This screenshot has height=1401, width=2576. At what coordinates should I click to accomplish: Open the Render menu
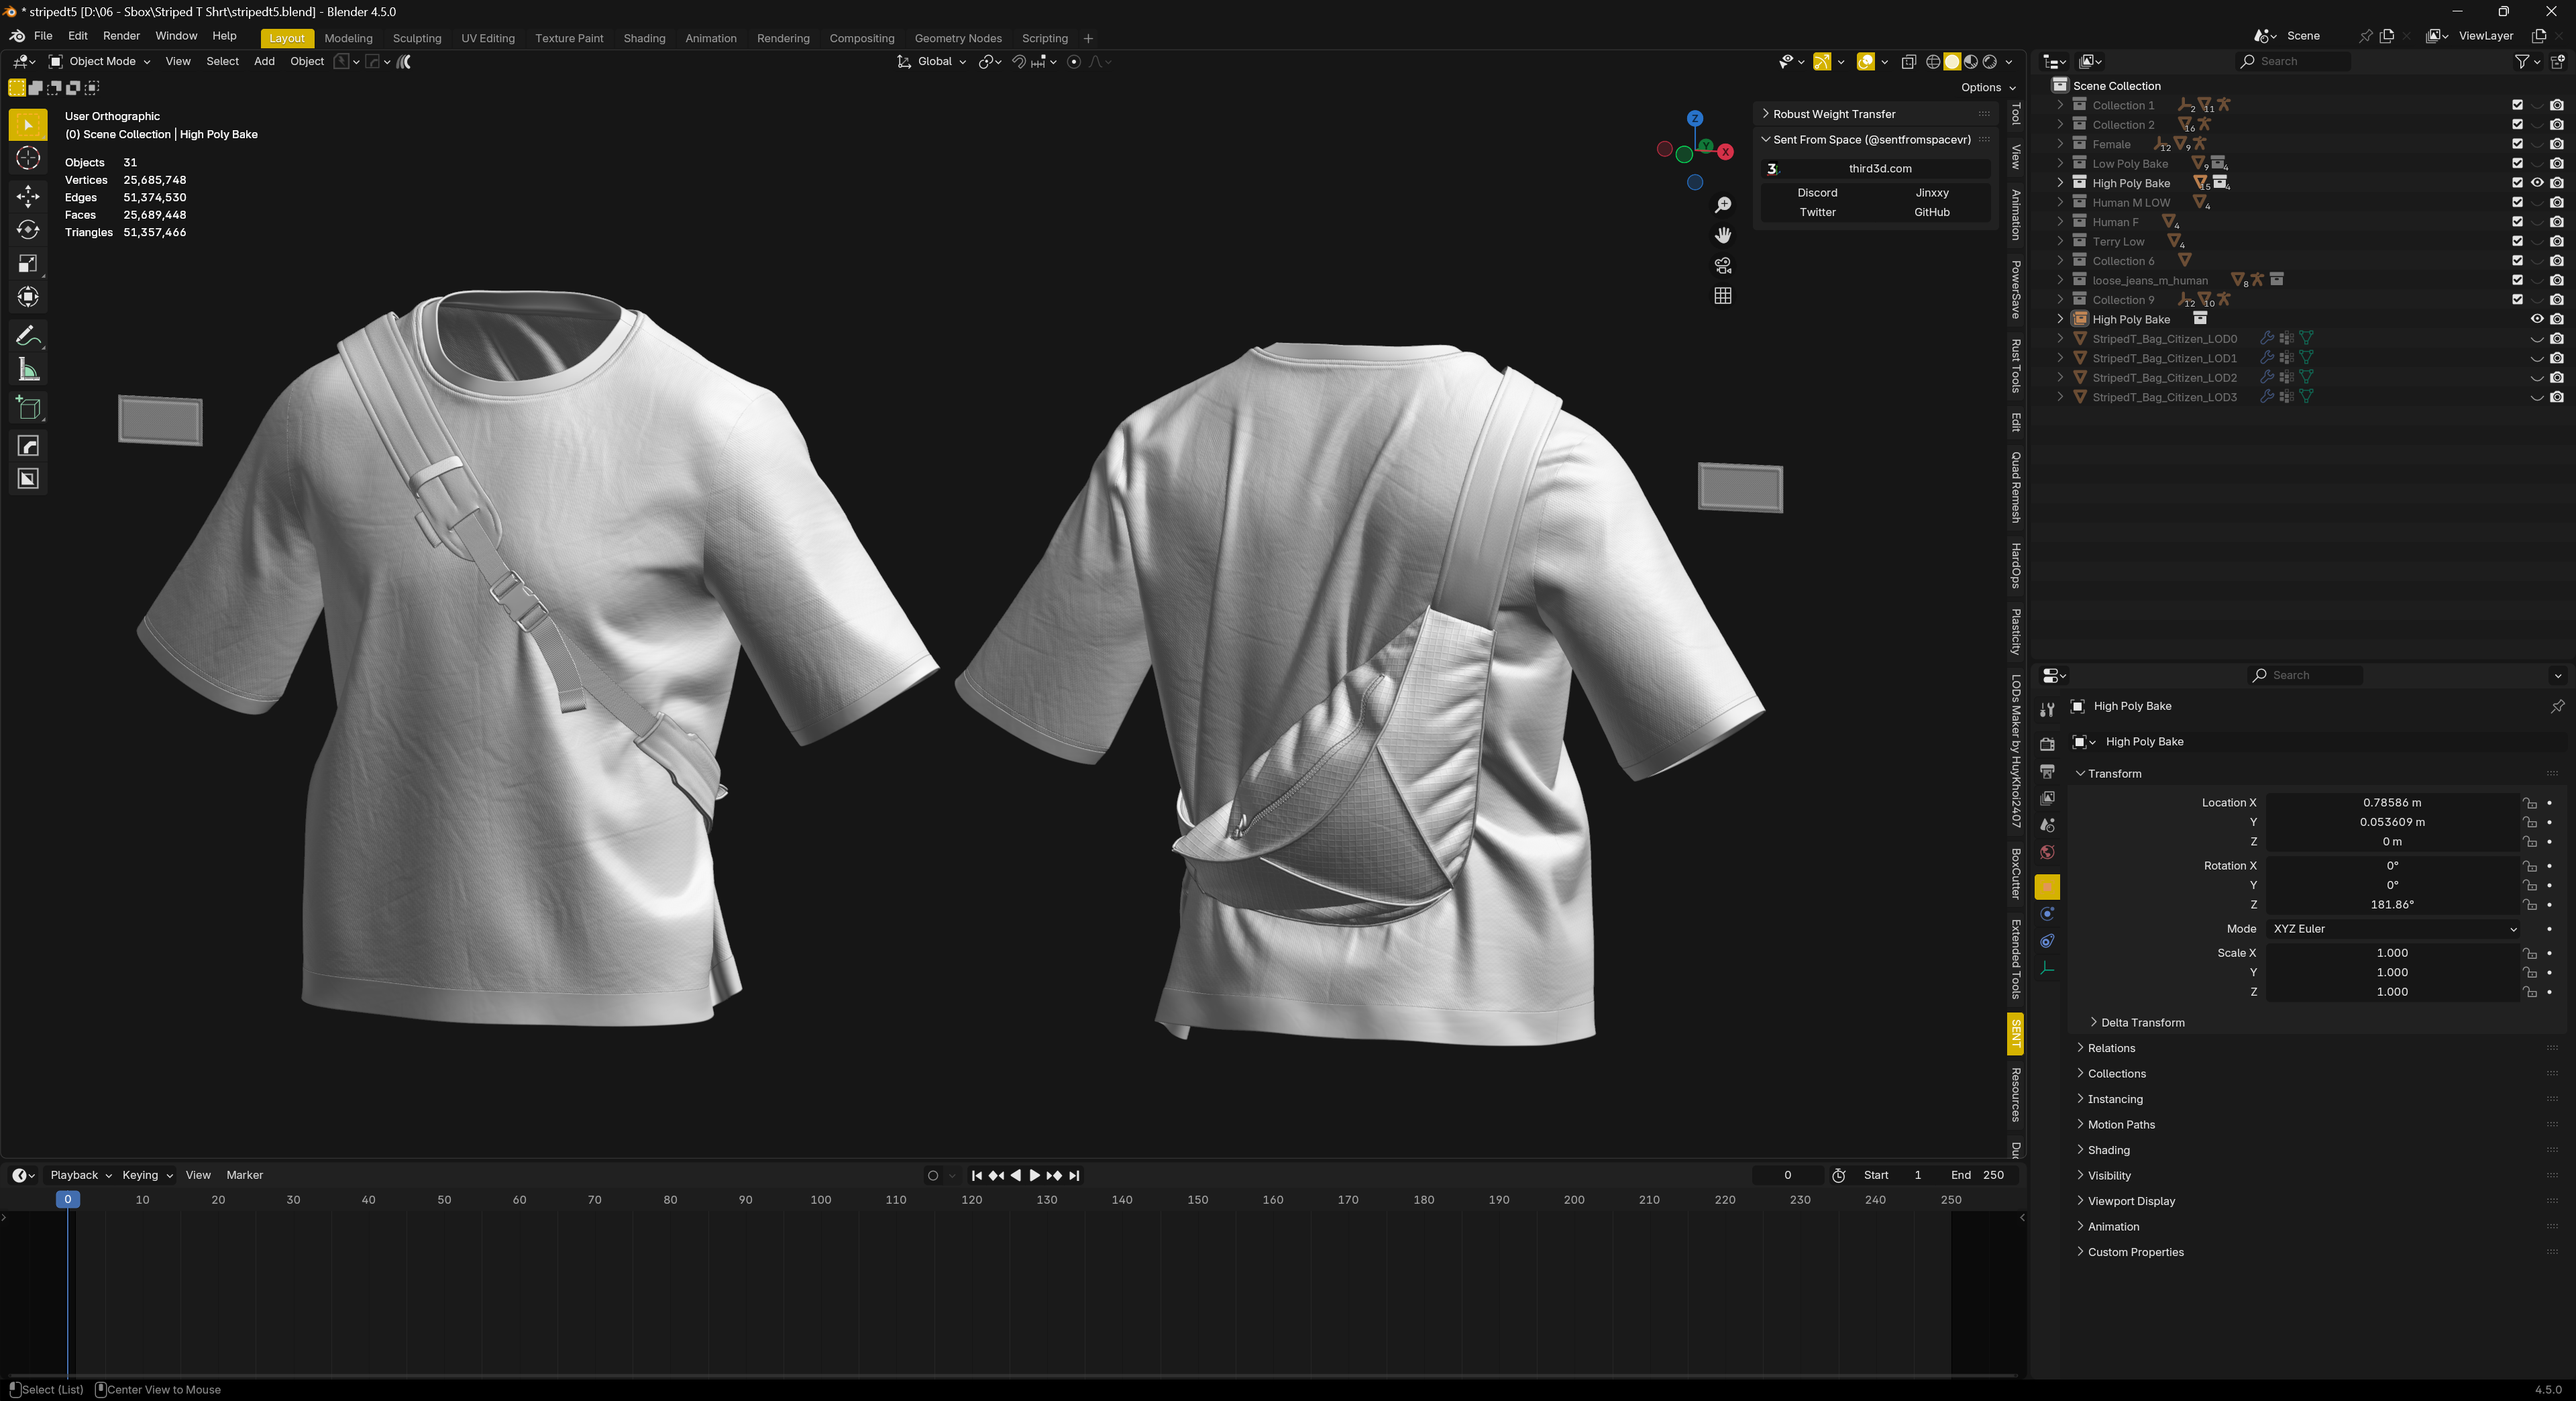pos(121,35)
